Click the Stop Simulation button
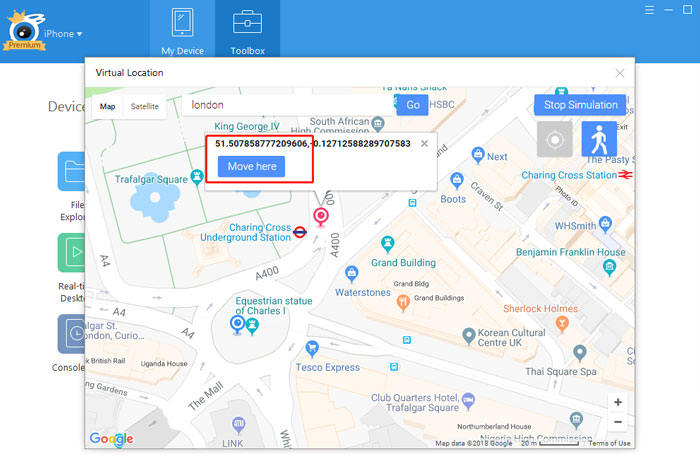Image resolution: width=700 pixels, height=470 pixels. 580,105
